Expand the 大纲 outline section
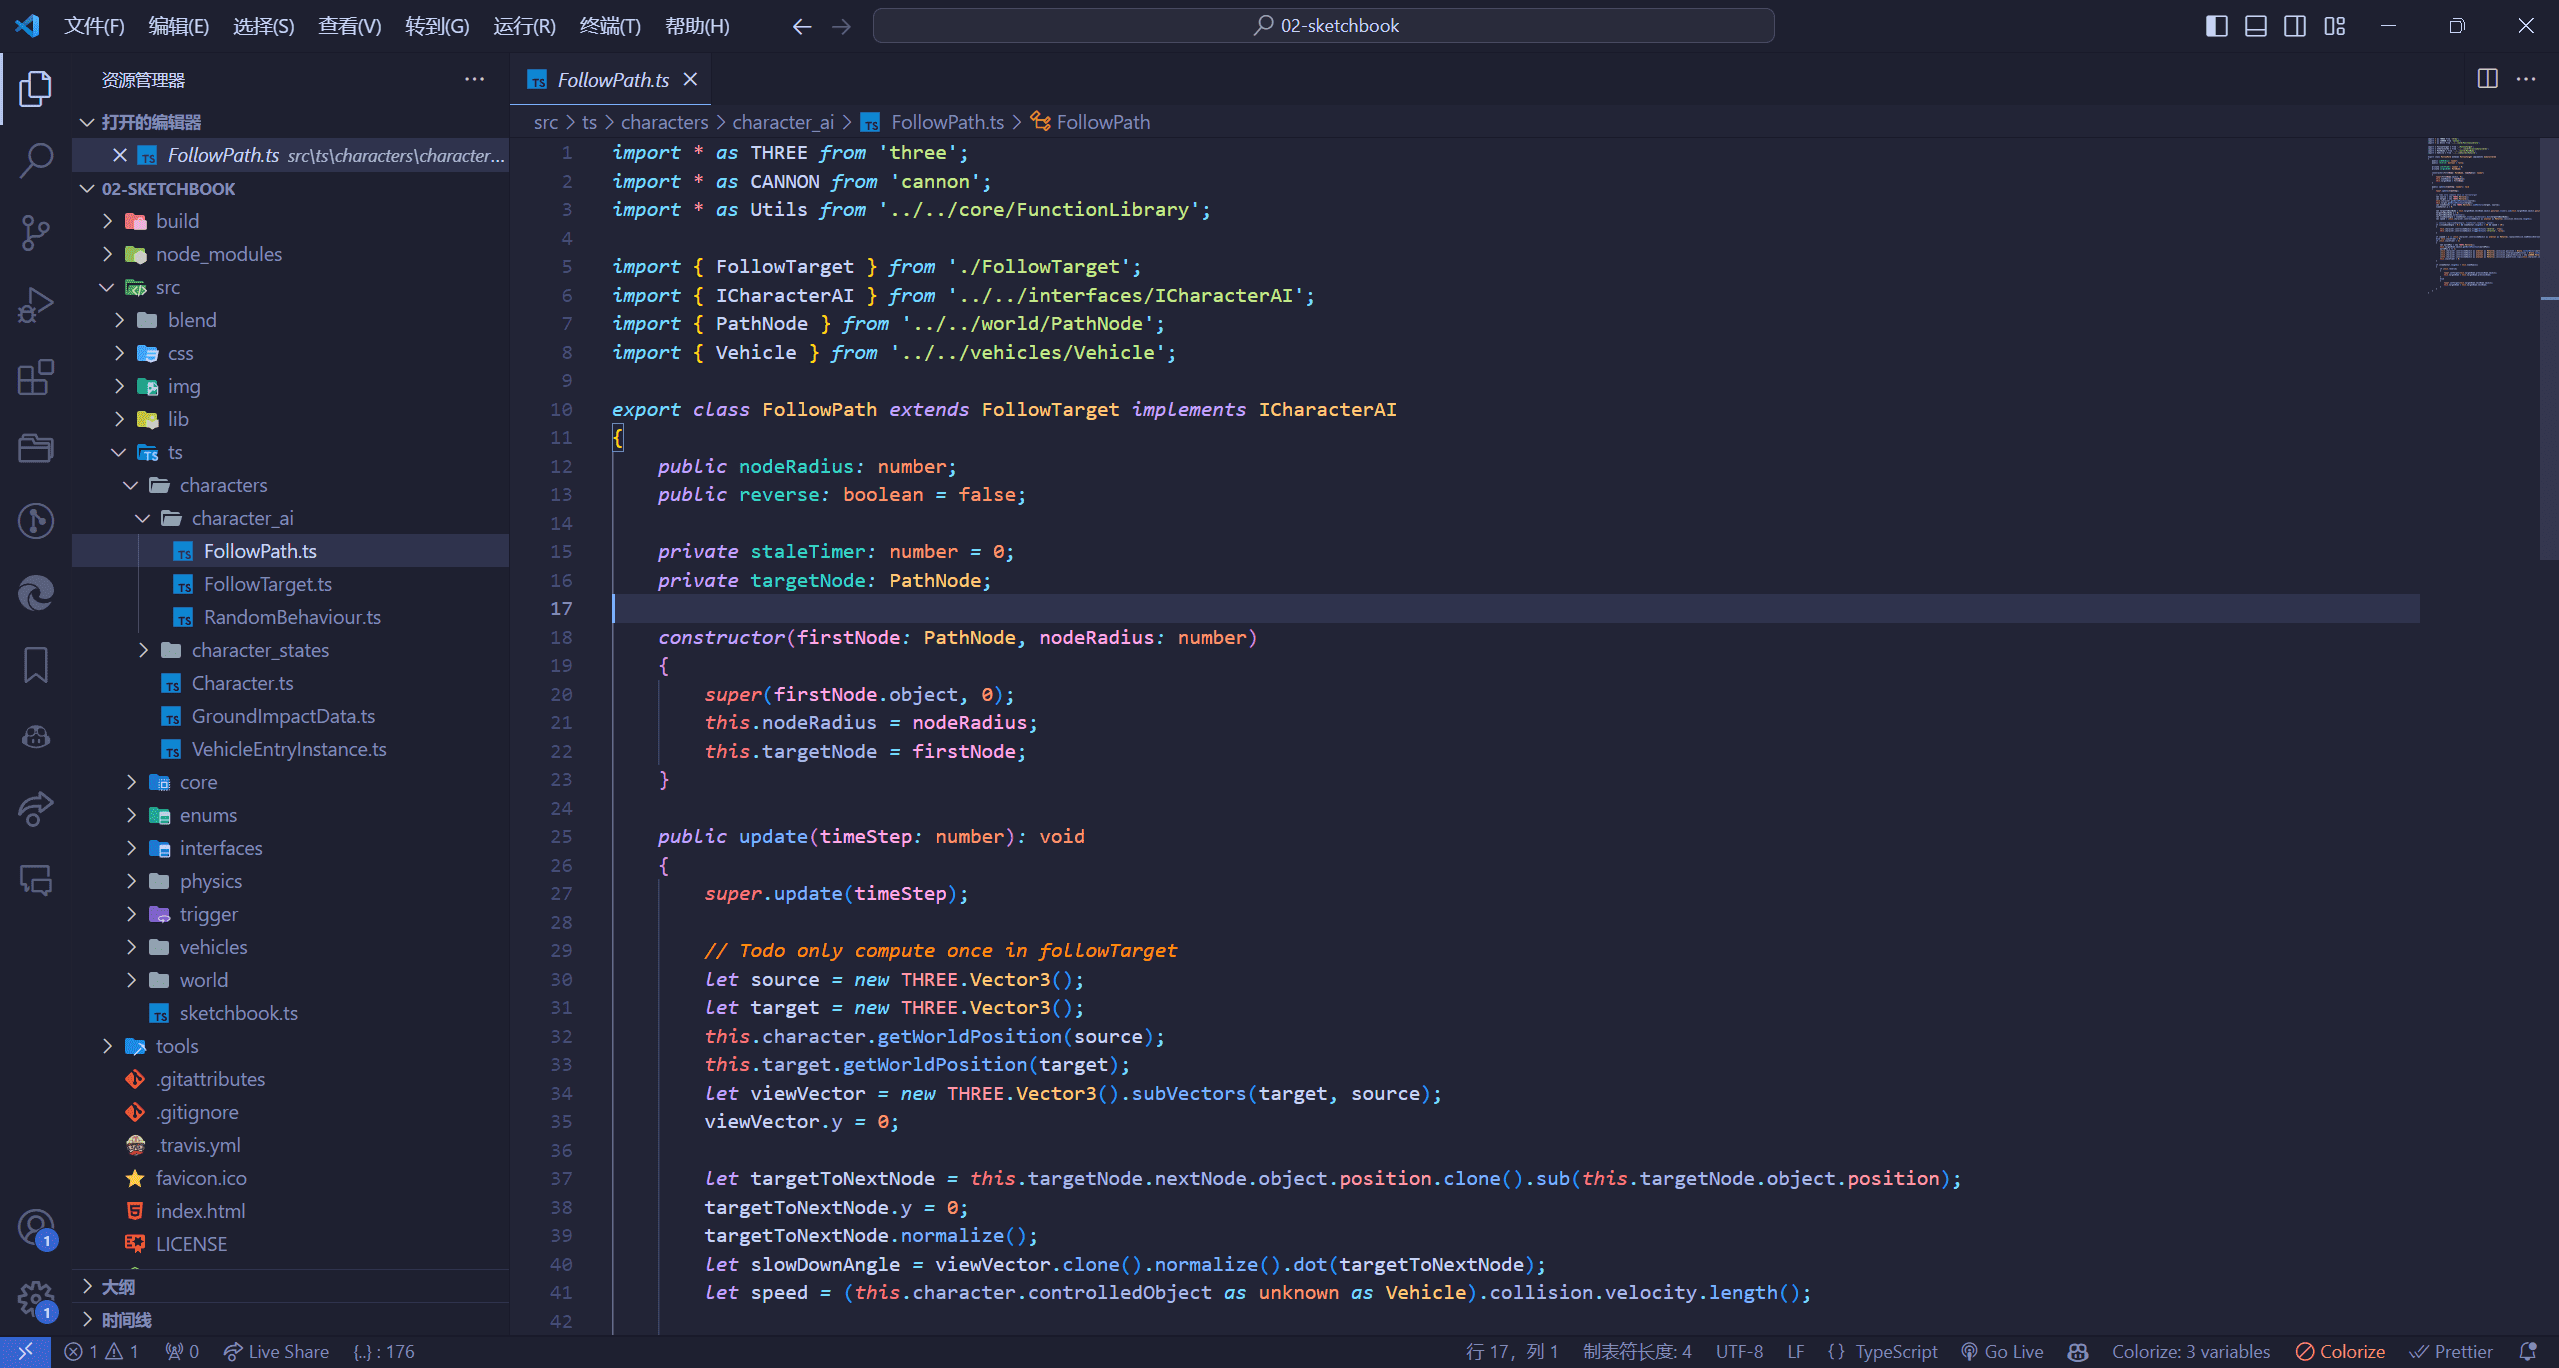The image size is (2559, 1368). [87, 1286]
